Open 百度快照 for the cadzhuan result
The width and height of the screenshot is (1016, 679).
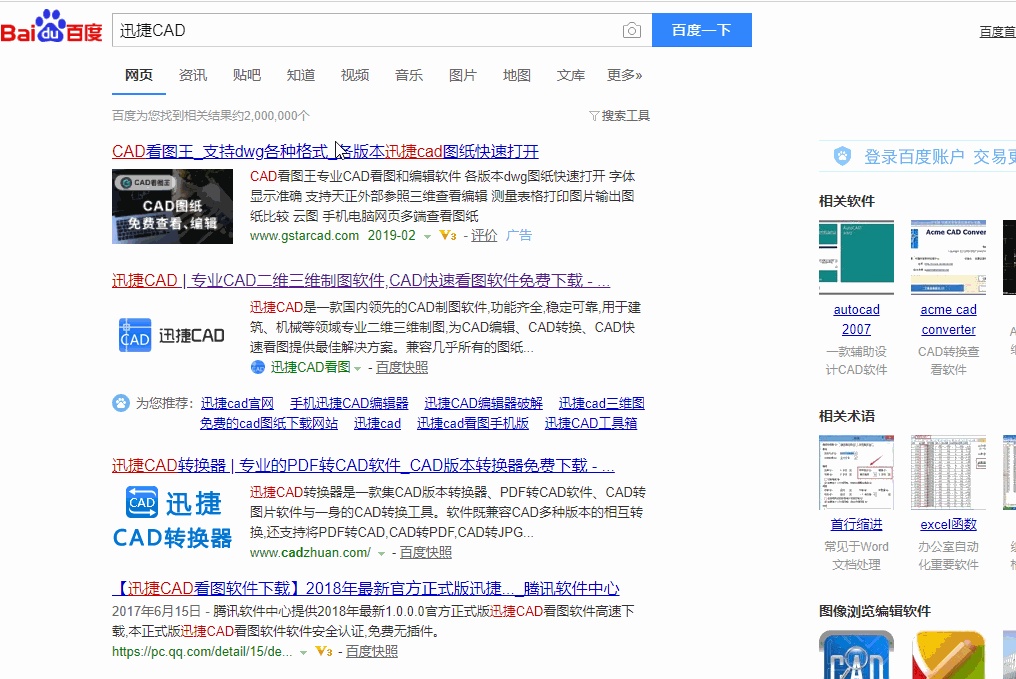pyautogui.click(x=426, y=553)
